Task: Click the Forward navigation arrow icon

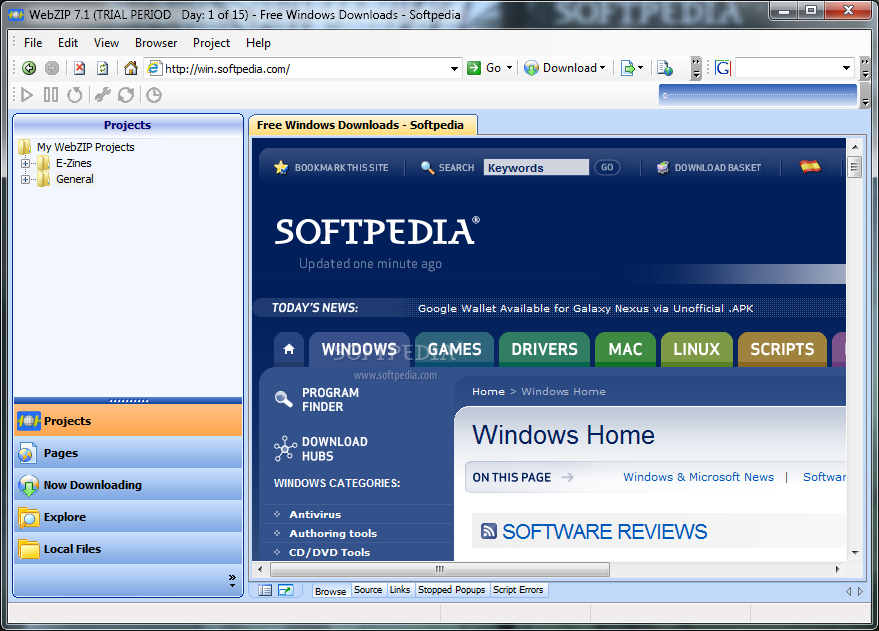Action: coord(52,68)
